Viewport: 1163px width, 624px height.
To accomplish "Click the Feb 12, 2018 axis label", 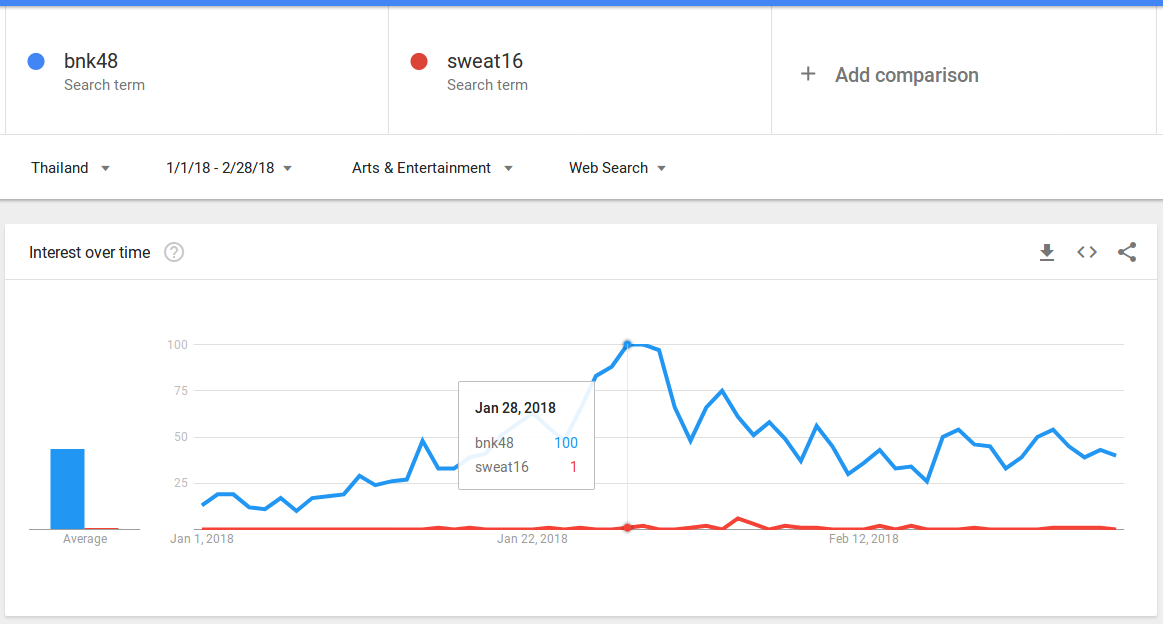I will [864, 539].
